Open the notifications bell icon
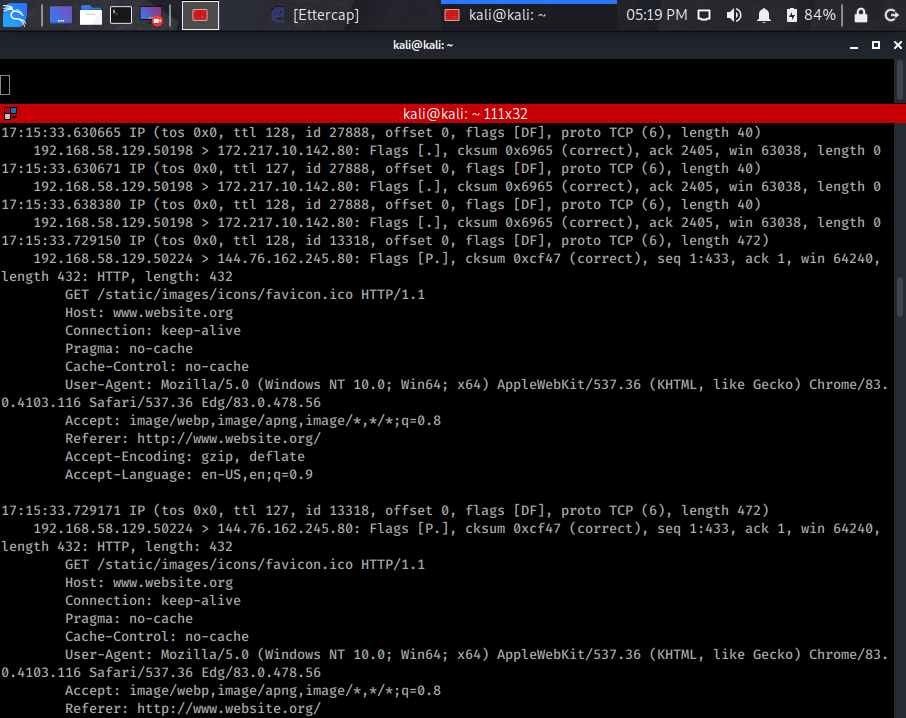906x718 pixels. coord(764,15)
